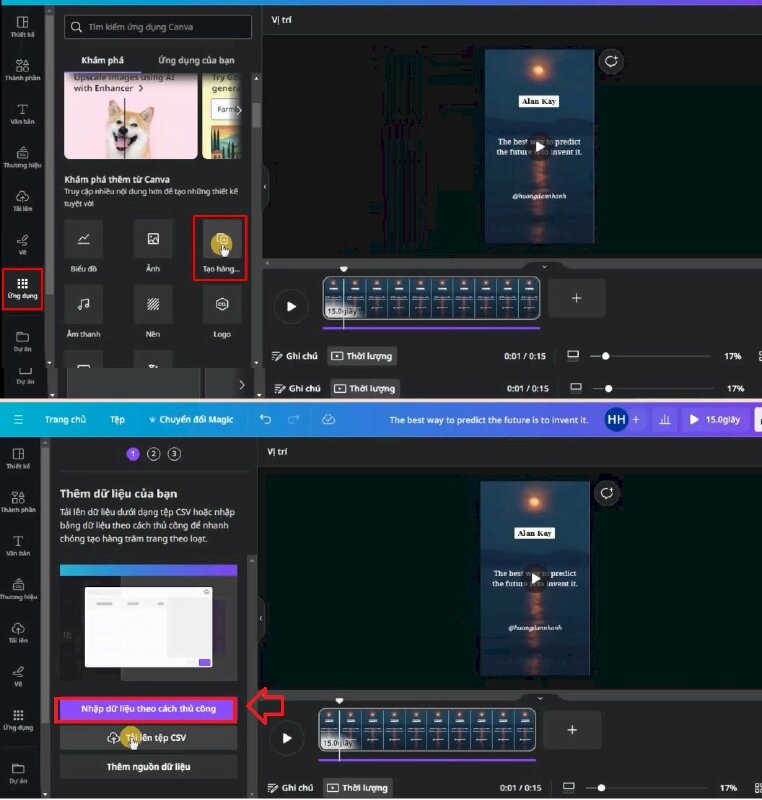Select Văn bản tool in top screenshot sidebar
Image resolution: width=762 pixels, height=800 pixels.
[22, 114]
